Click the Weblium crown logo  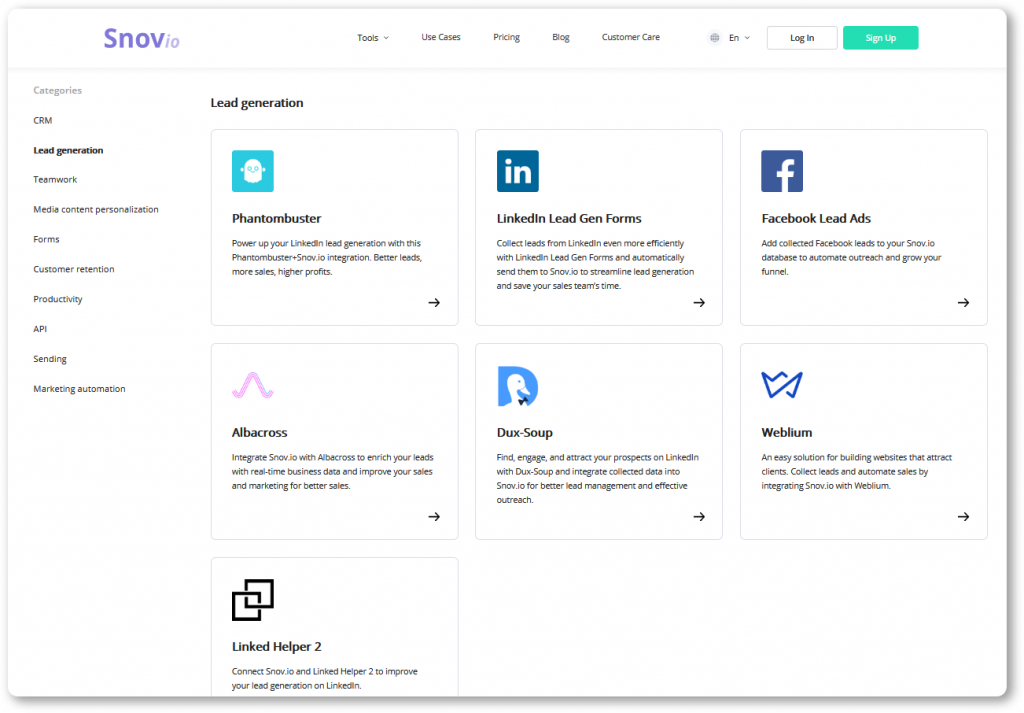tap(782, 385)
